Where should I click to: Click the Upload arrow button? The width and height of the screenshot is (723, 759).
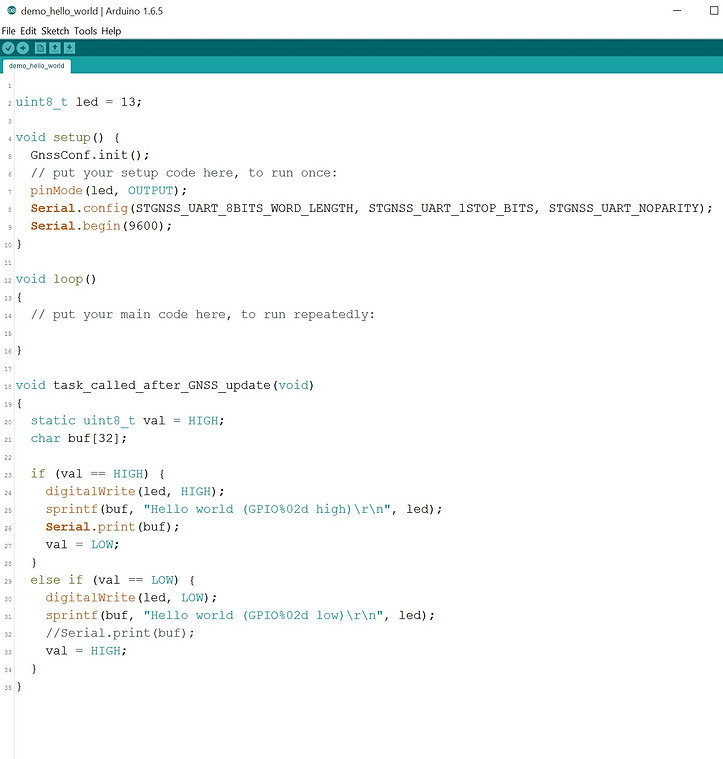pyautogui.click(x=23, y=48)
